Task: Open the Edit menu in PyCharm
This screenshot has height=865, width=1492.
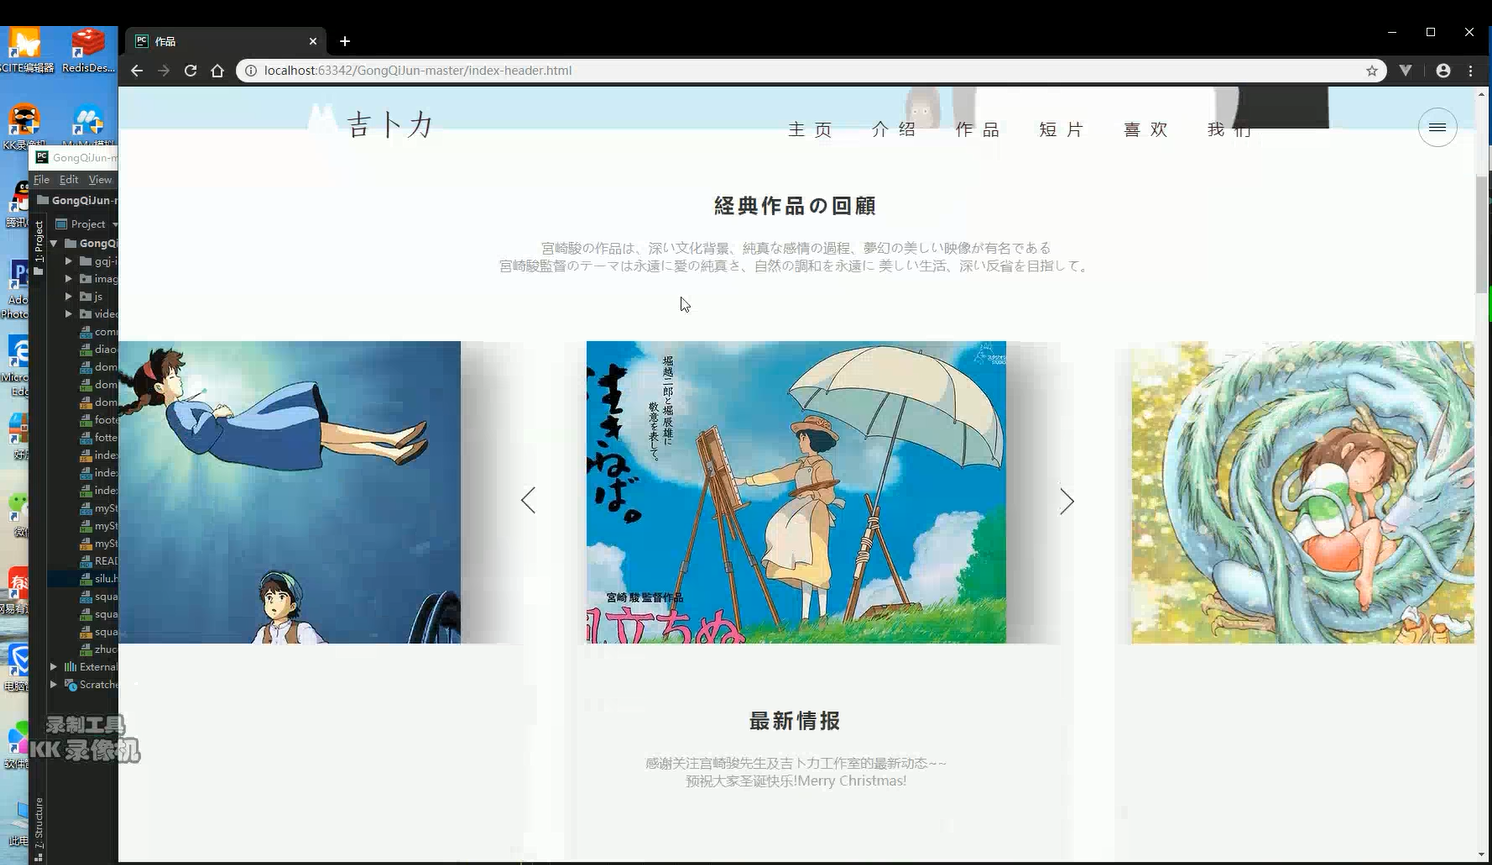Action: [x=68, y=180]
